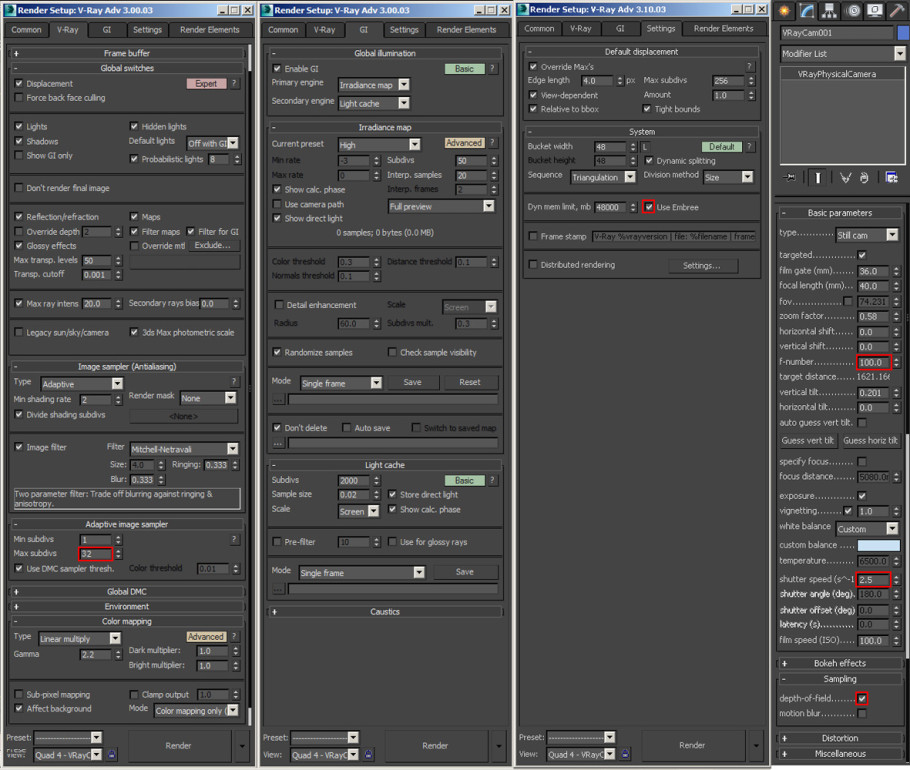Enable Force back face culling

tap(19, 97)
